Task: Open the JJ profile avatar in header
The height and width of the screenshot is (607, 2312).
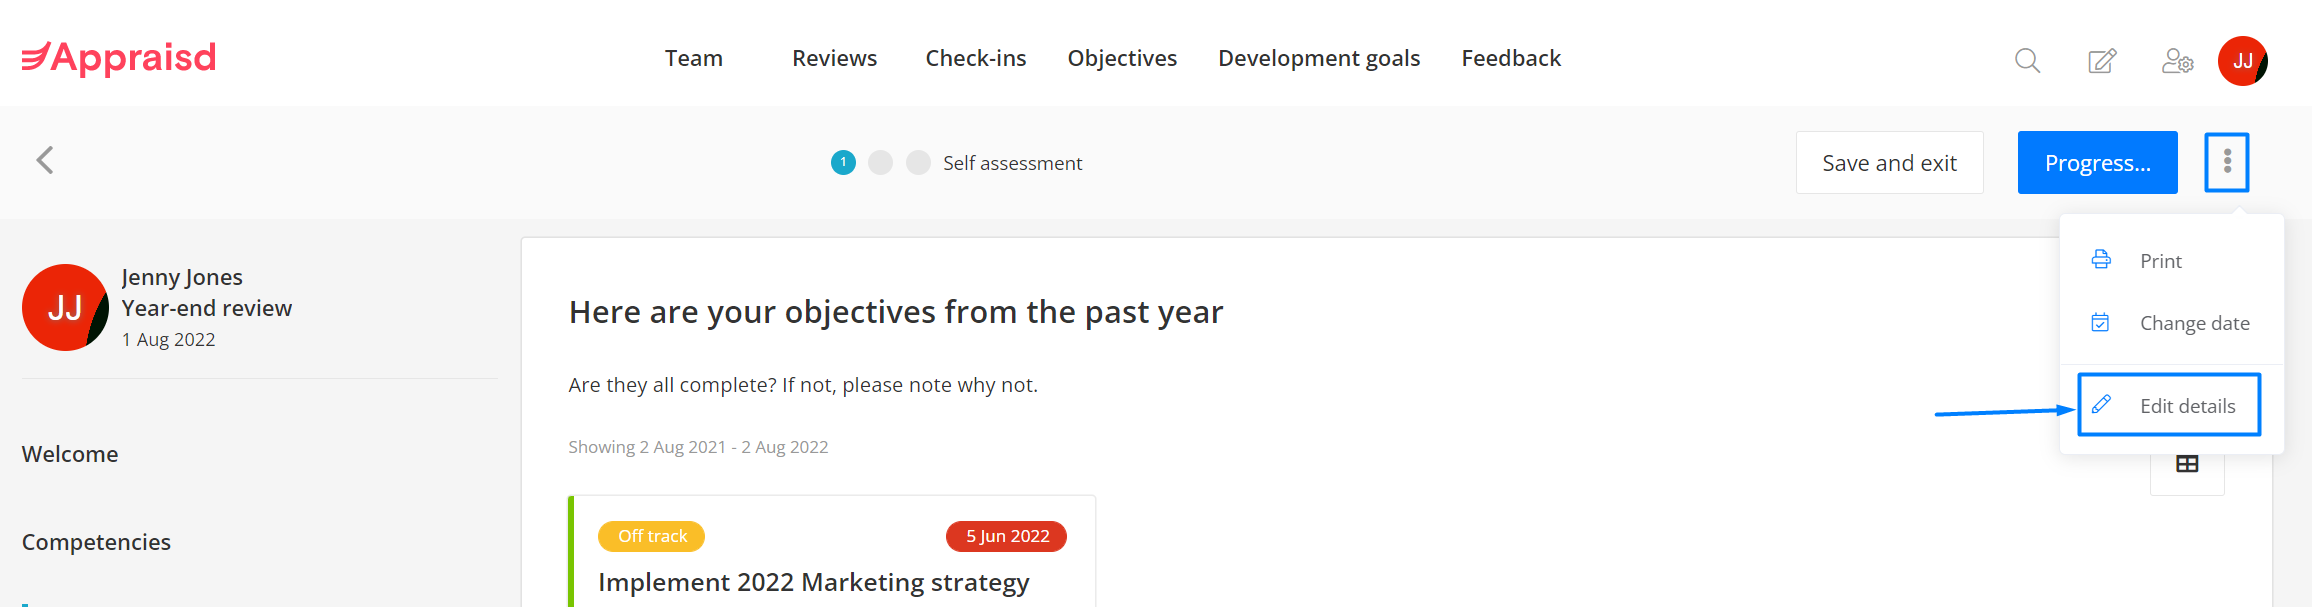Action: coord(2242,61)
